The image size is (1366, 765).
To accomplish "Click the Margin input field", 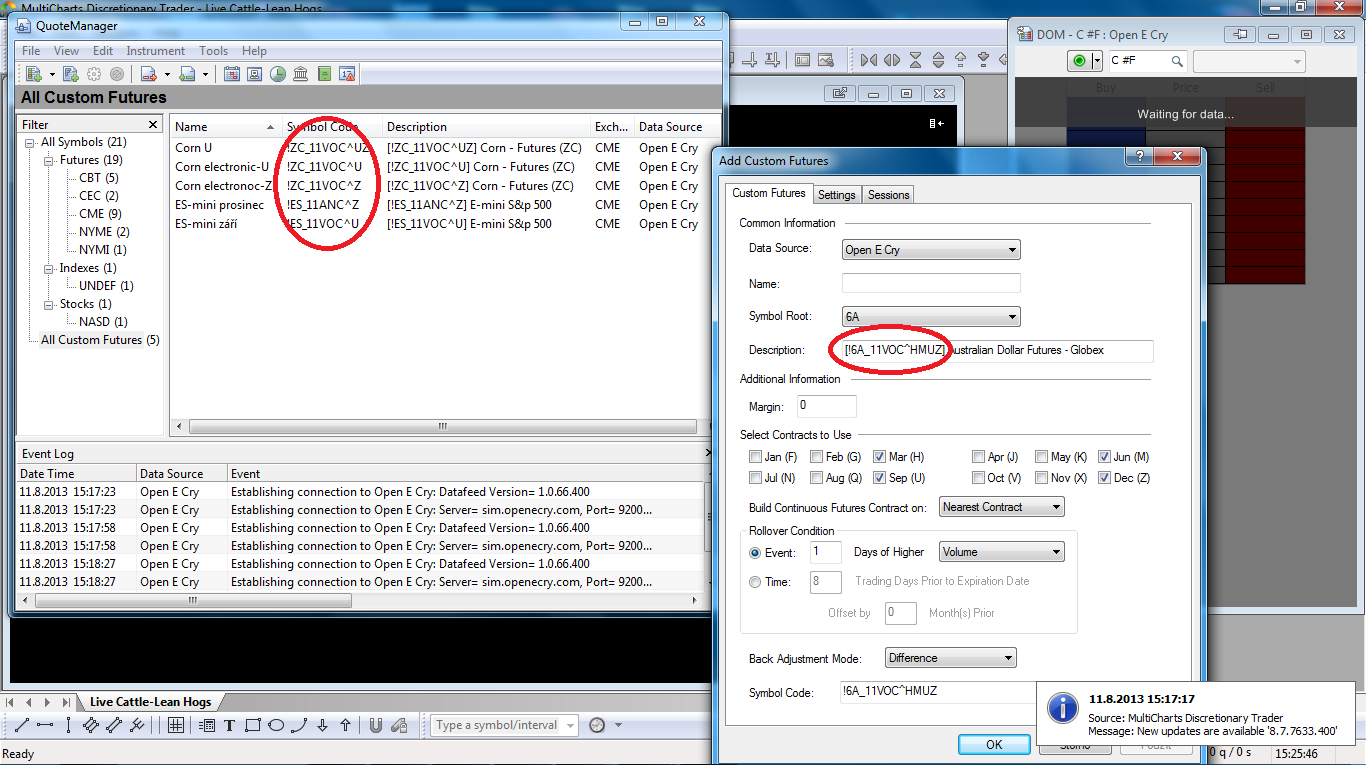I will tap(827, 406).
